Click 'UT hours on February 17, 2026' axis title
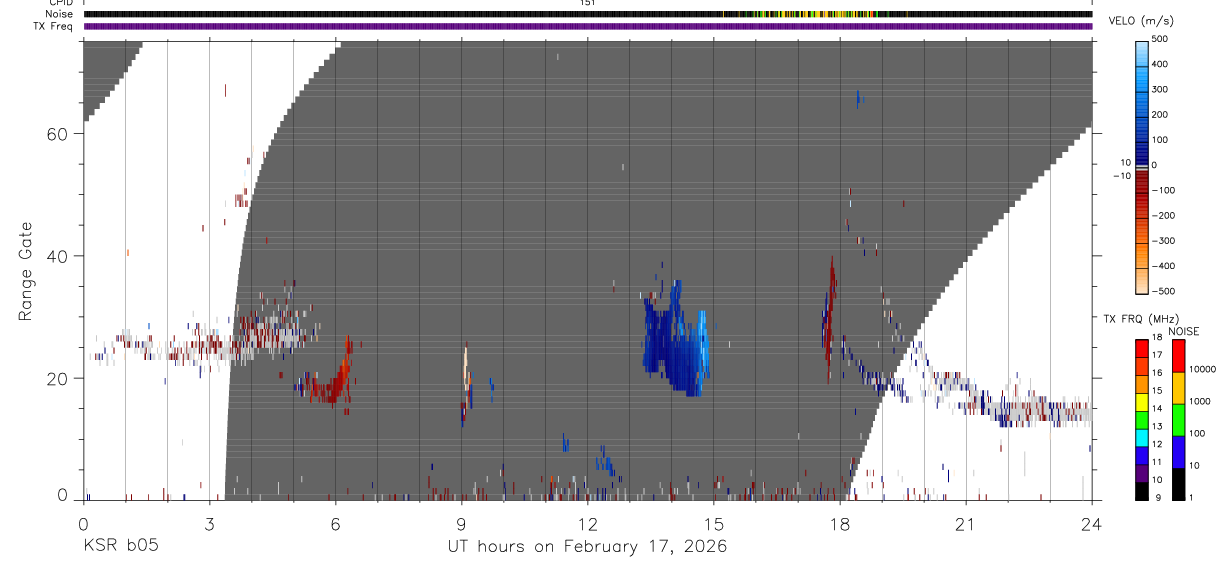 pos(586,547)
